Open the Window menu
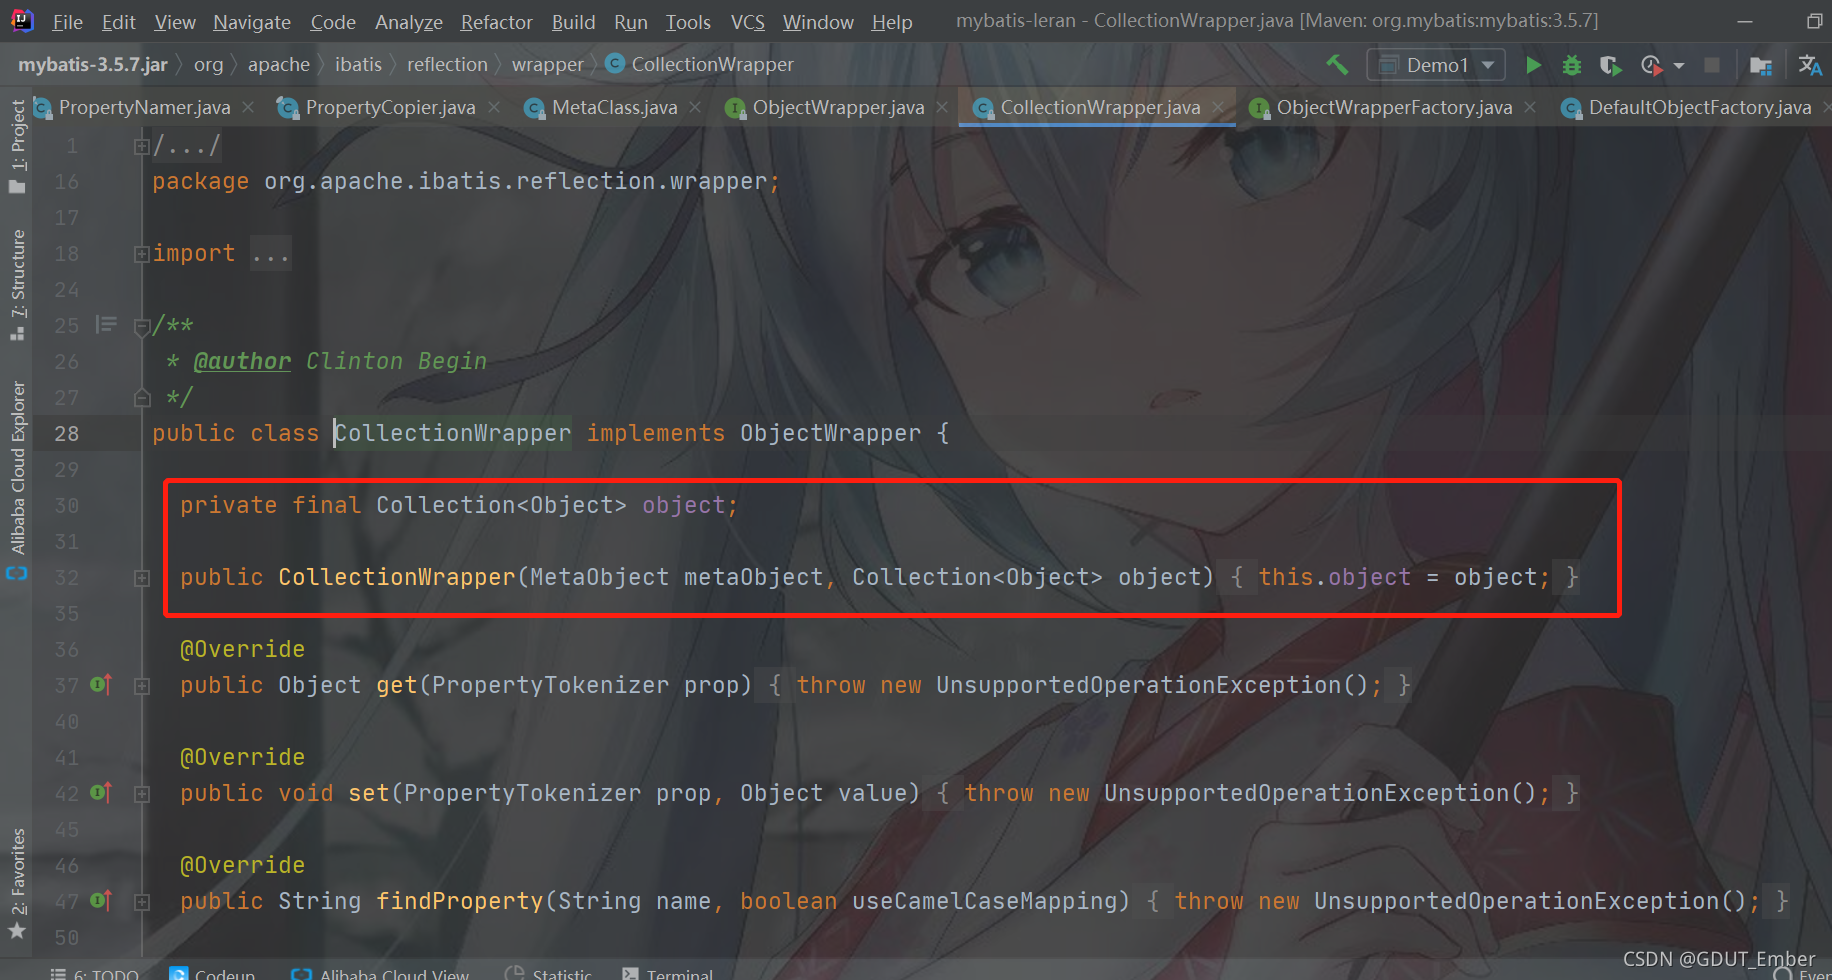This screenshot has width=1832, height=980. pyautogui.click(x=818, y=22)
